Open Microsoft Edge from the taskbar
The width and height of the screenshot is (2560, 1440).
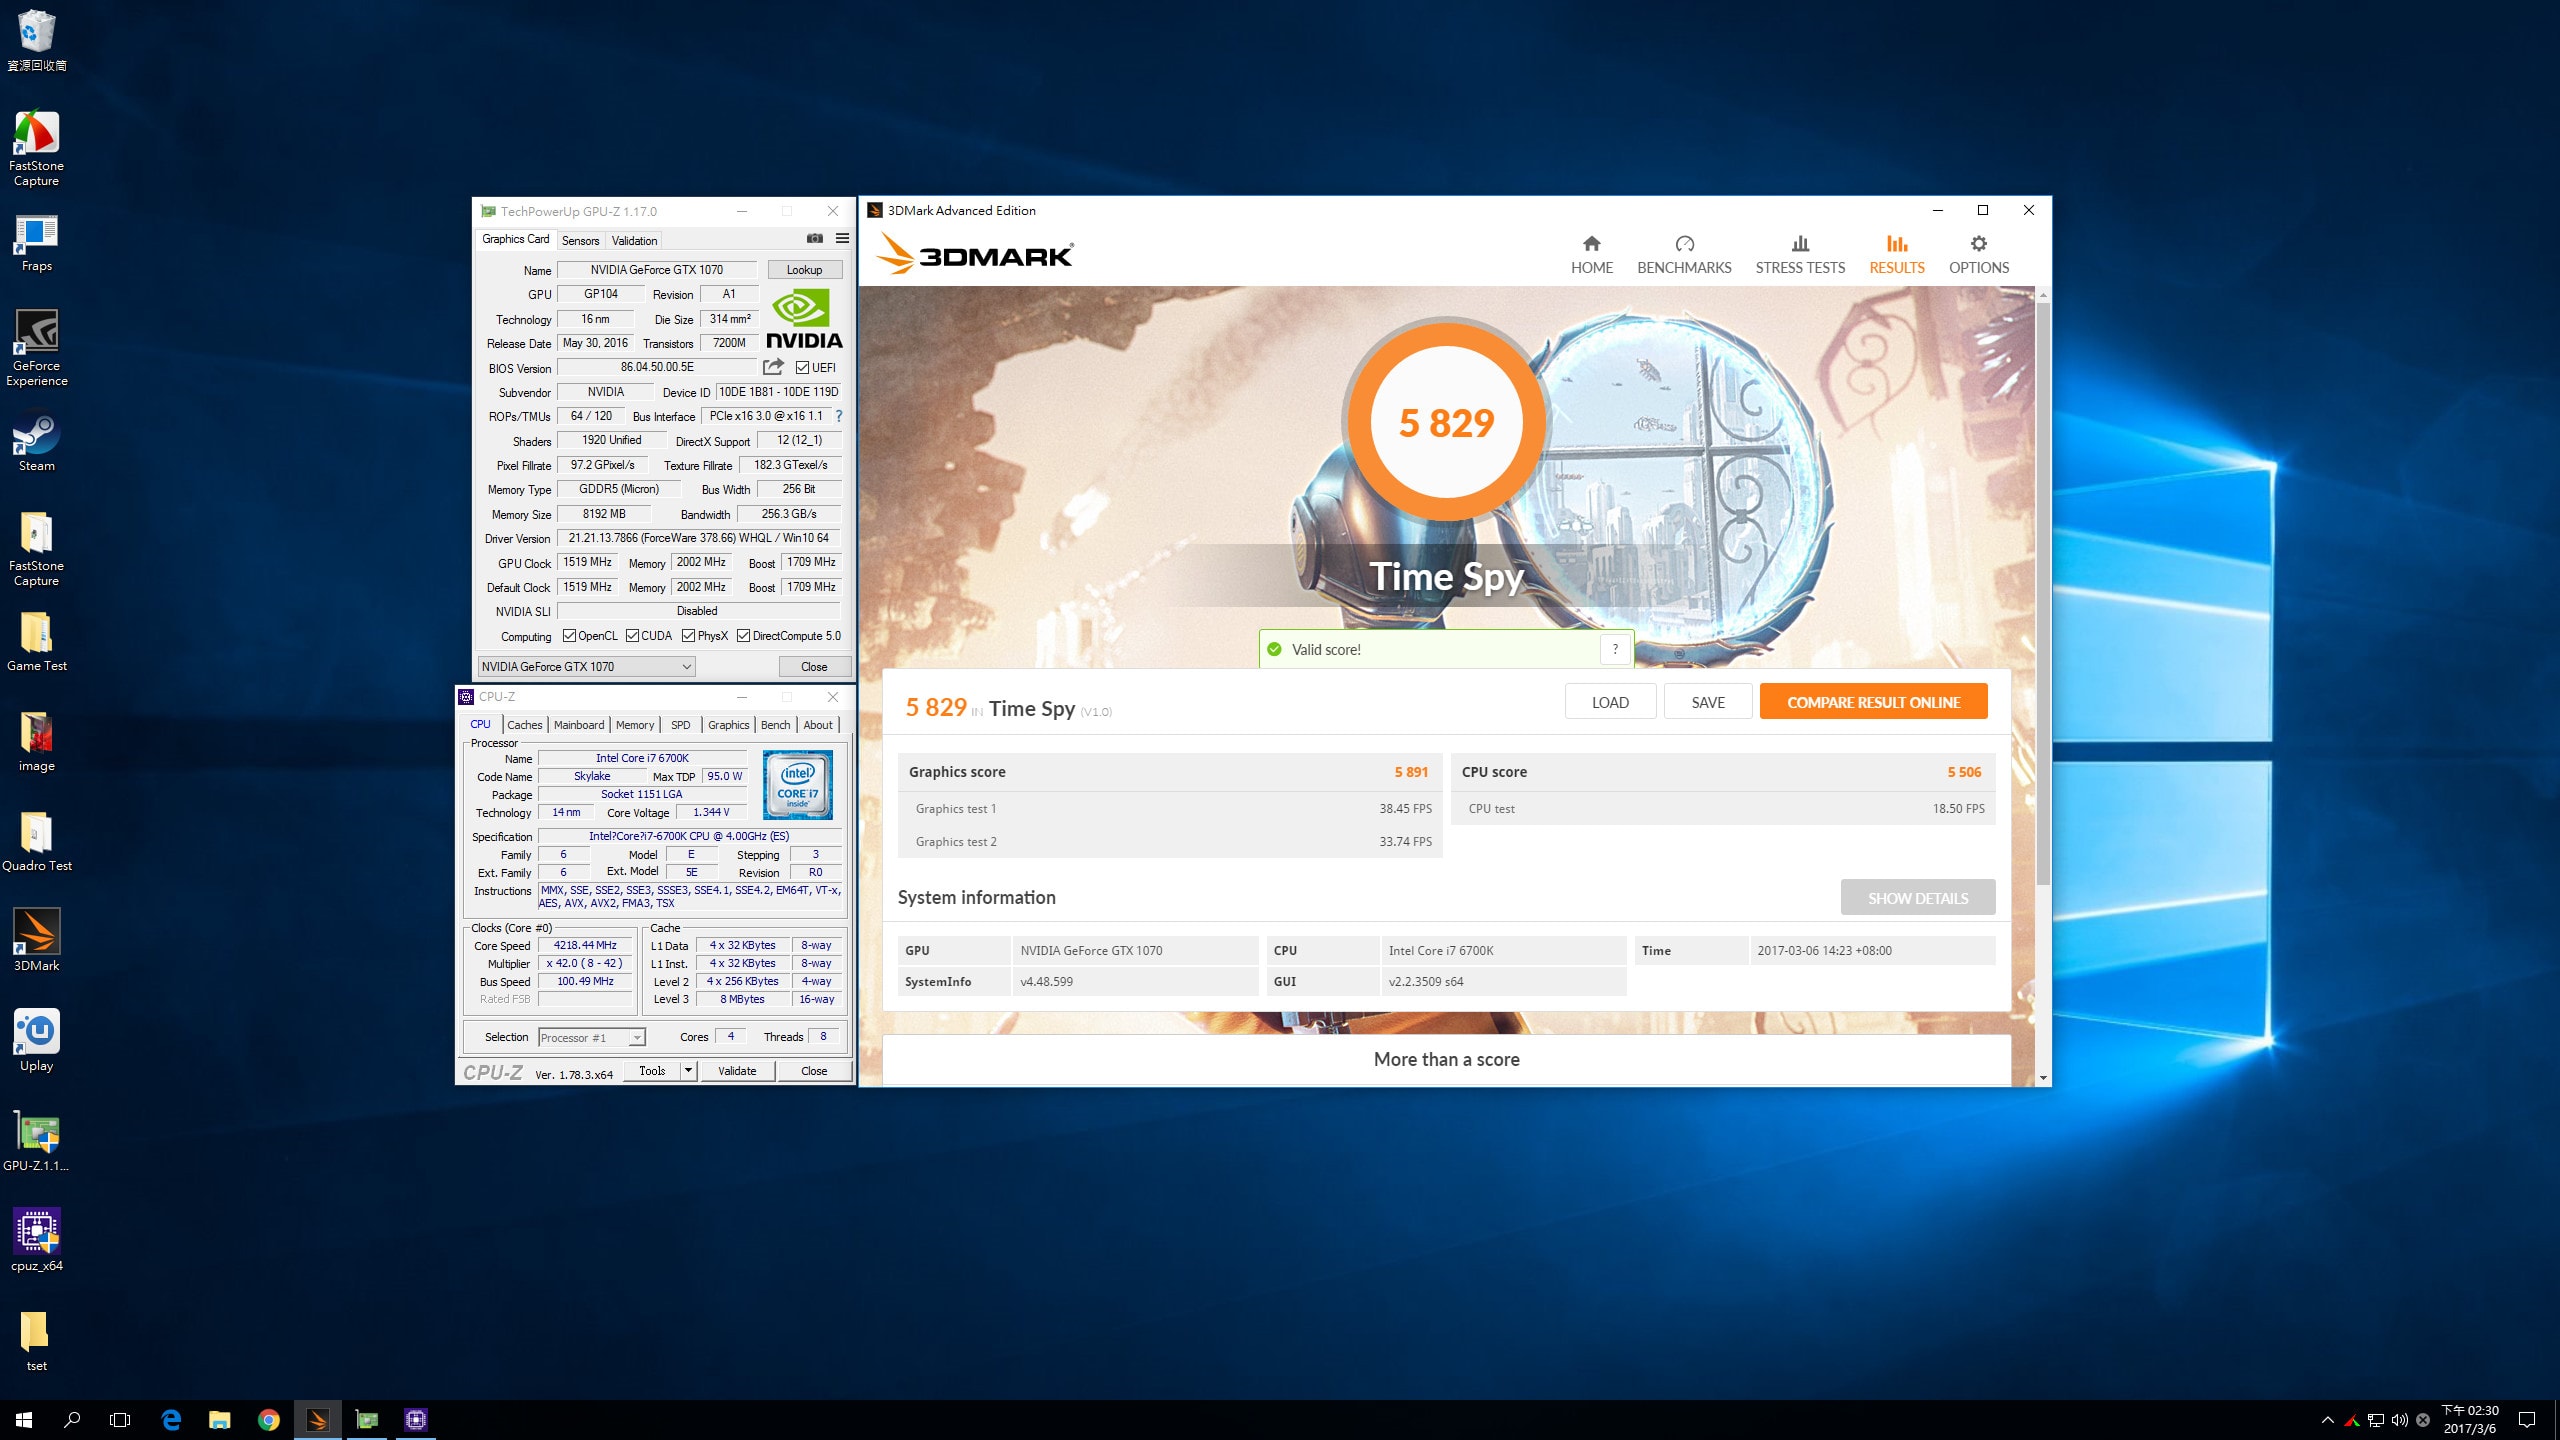(x=171, y=1419)
